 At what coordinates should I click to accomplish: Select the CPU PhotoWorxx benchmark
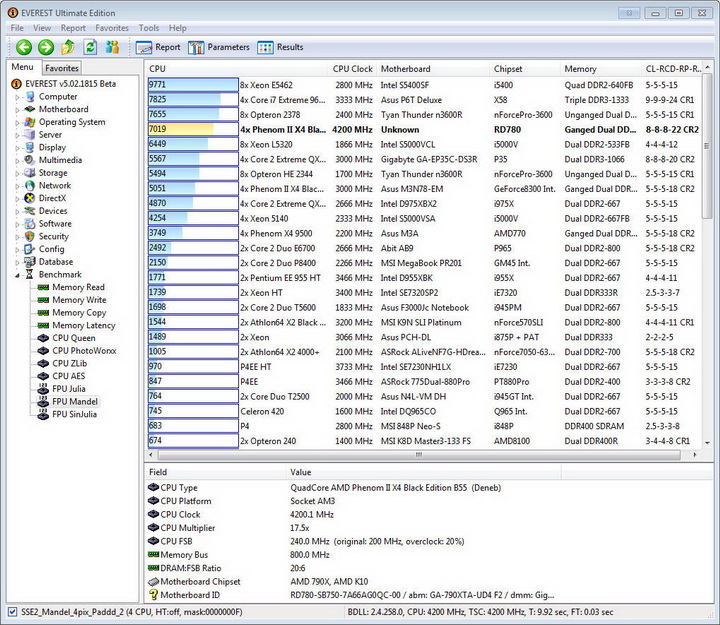click(x=84, y=351)
